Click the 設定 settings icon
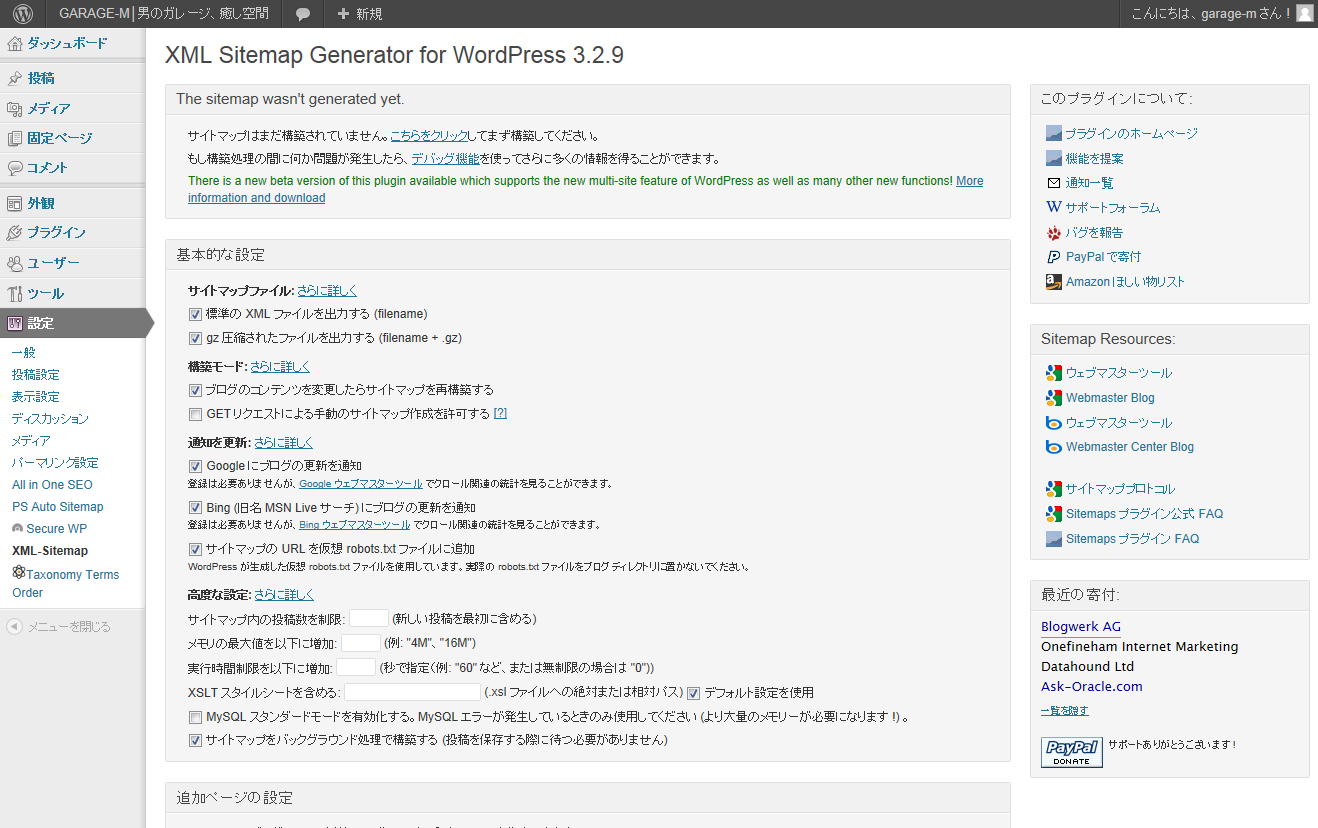The height and width of the screenshot is (828, 1318). (15, 323)
